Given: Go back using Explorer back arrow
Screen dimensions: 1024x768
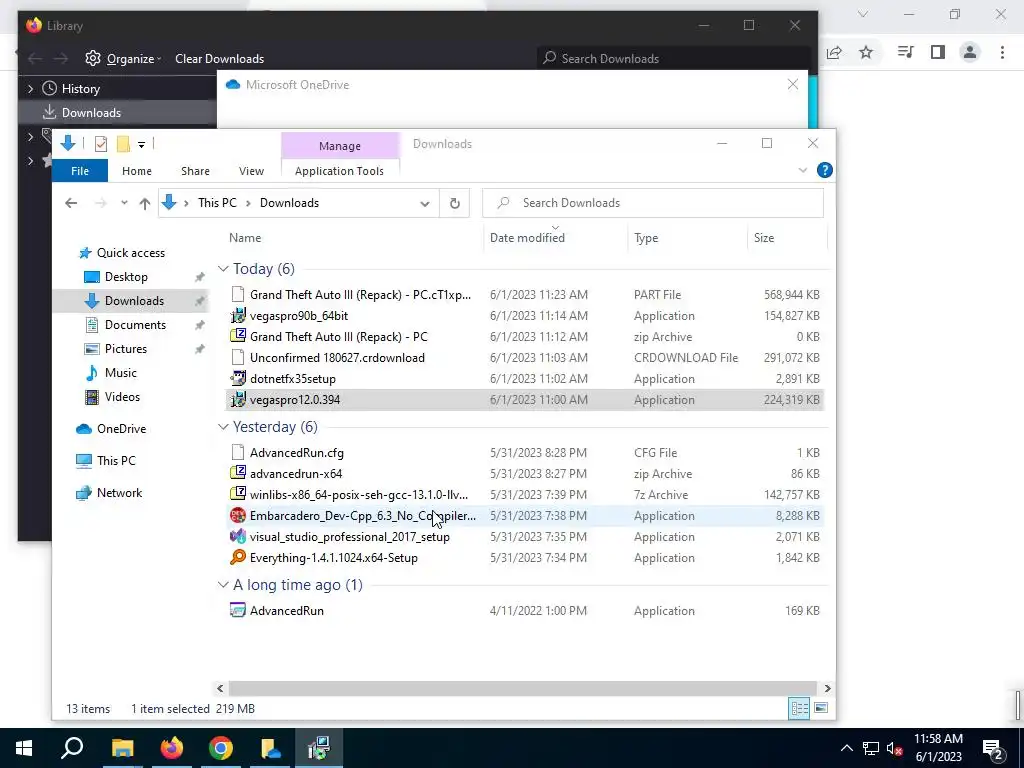Looking at the screenshot, I should click(71, 203).
